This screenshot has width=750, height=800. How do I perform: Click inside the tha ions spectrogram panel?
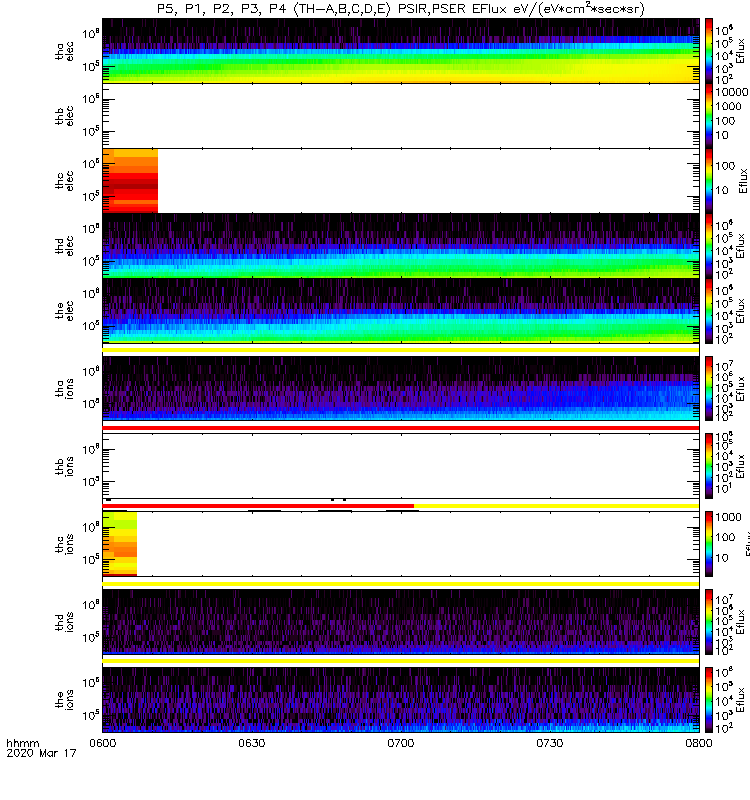click(401, 388)
